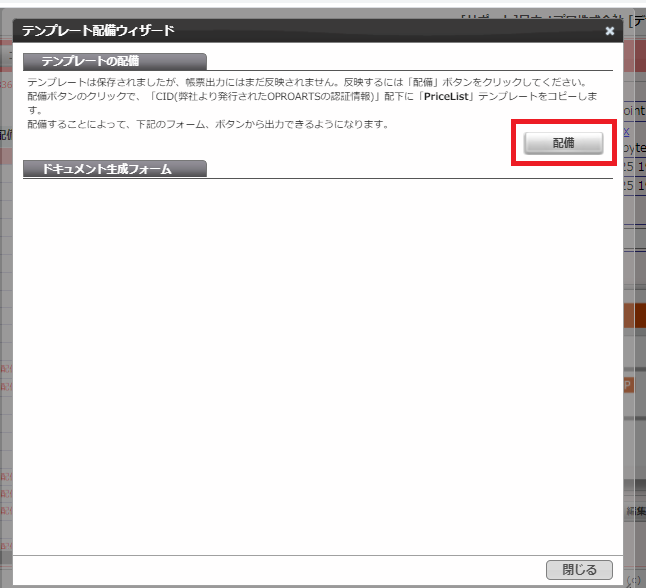The image size is (646, 588).
Task: Click the empty document generation form area
Action: point(318,360)
